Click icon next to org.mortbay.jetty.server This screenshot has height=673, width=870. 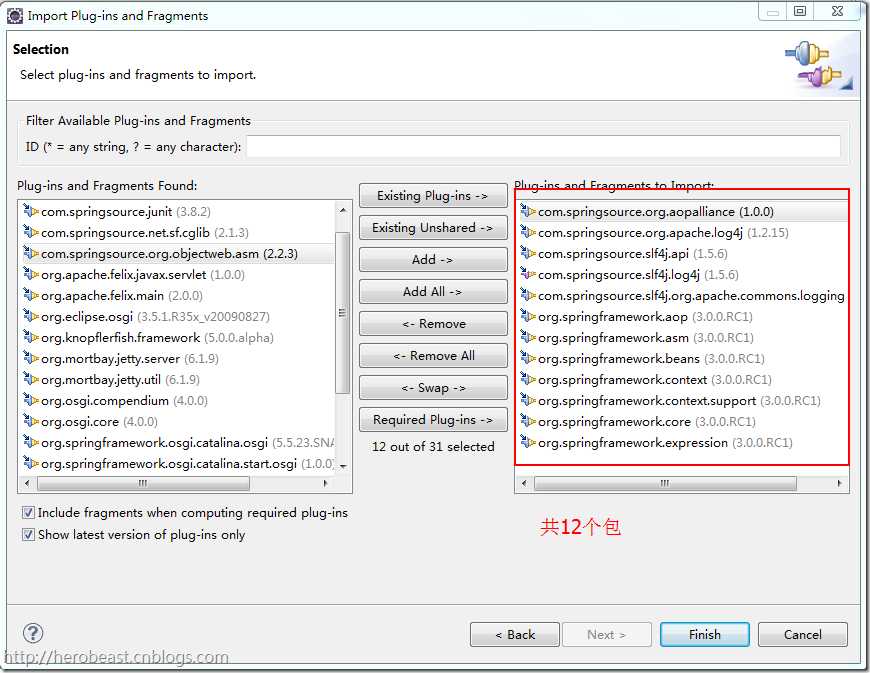[31, 359]
